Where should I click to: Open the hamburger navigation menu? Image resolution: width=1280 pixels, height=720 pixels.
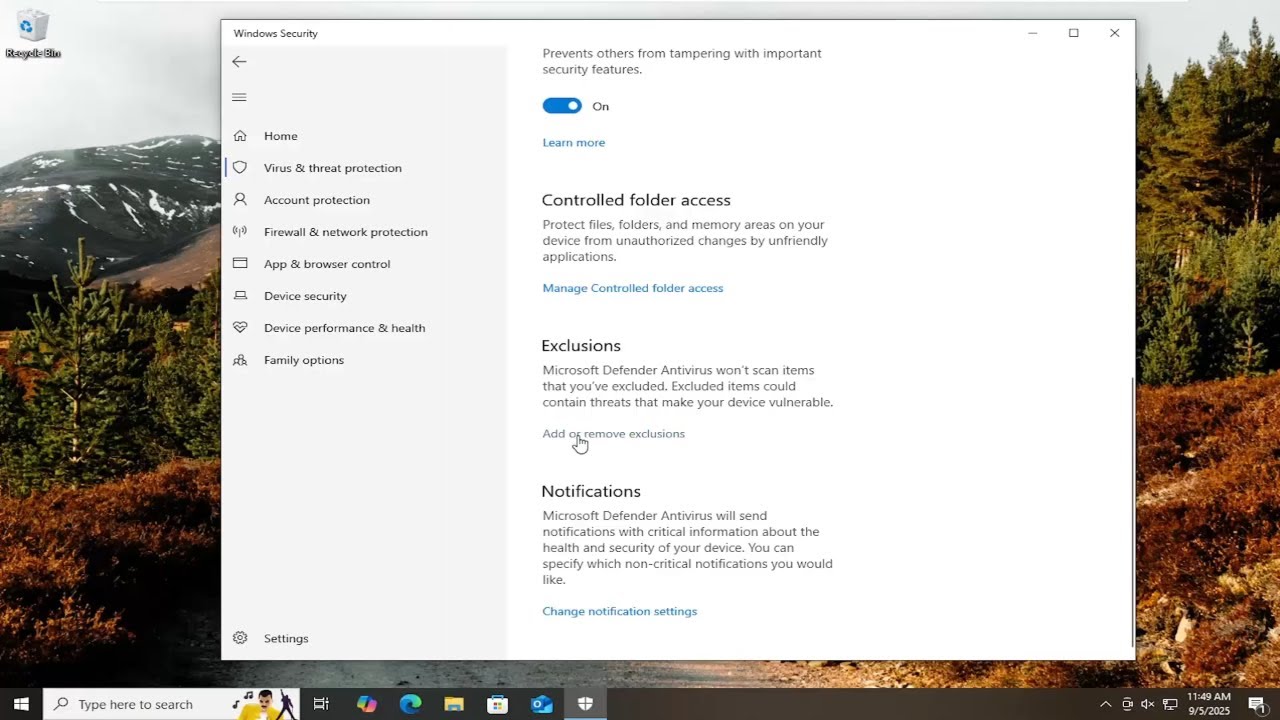tap(239, 97)
